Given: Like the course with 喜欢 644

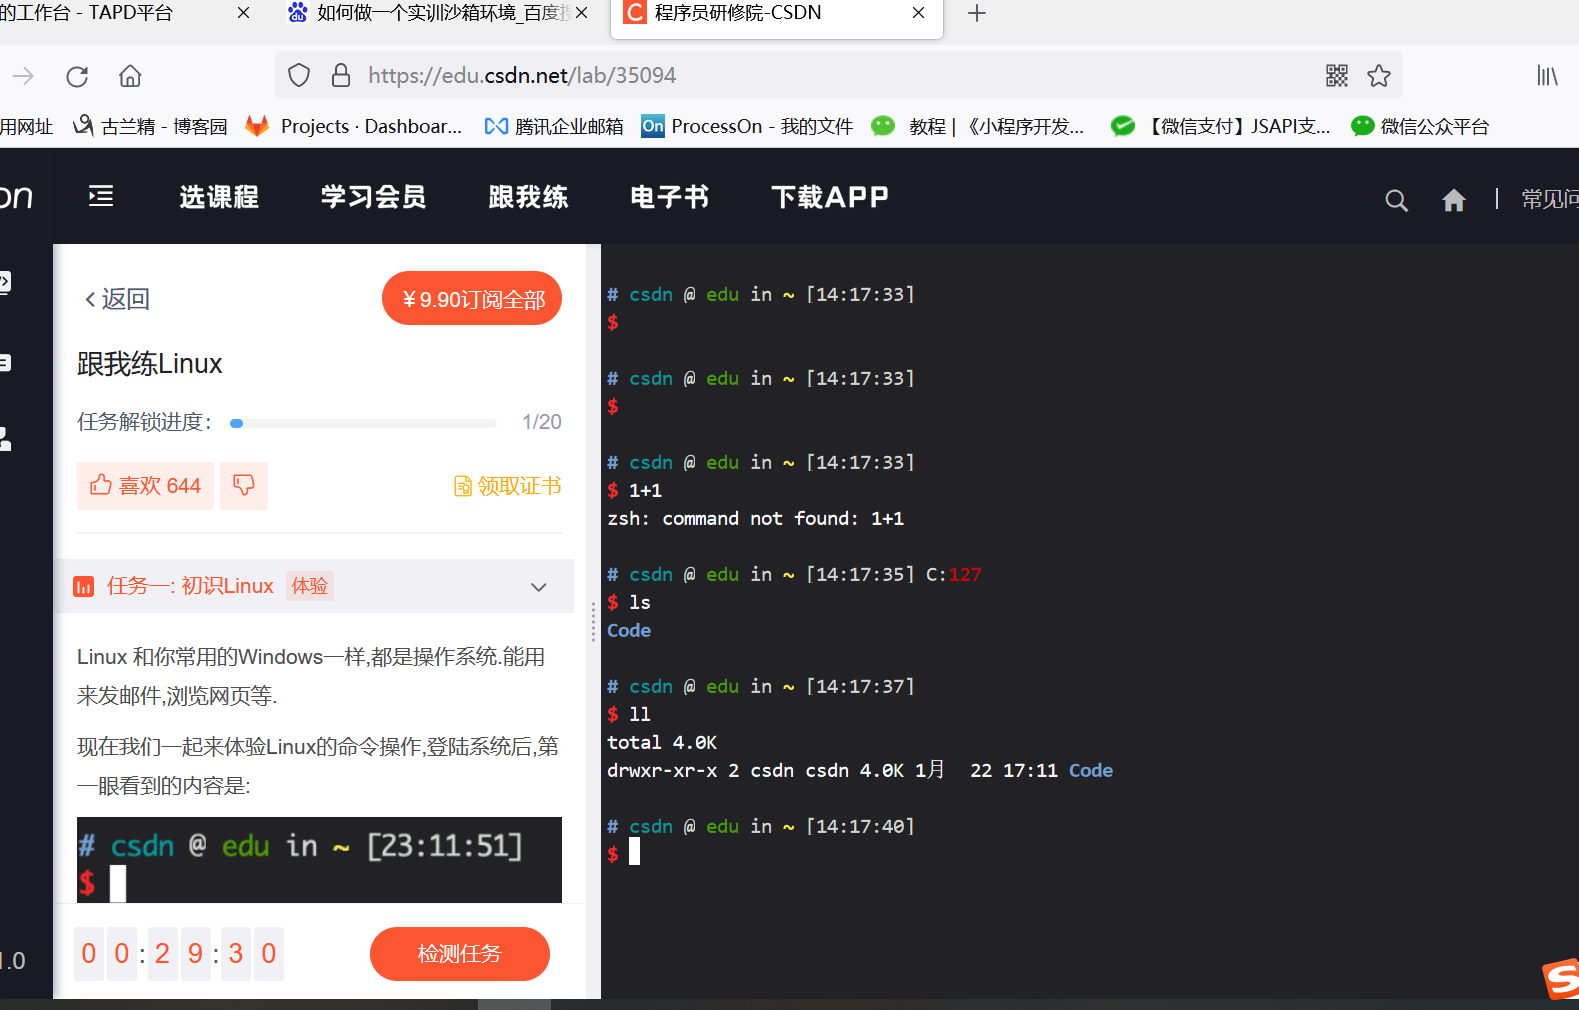Looking at the screenshot, I should coord(145,486).
